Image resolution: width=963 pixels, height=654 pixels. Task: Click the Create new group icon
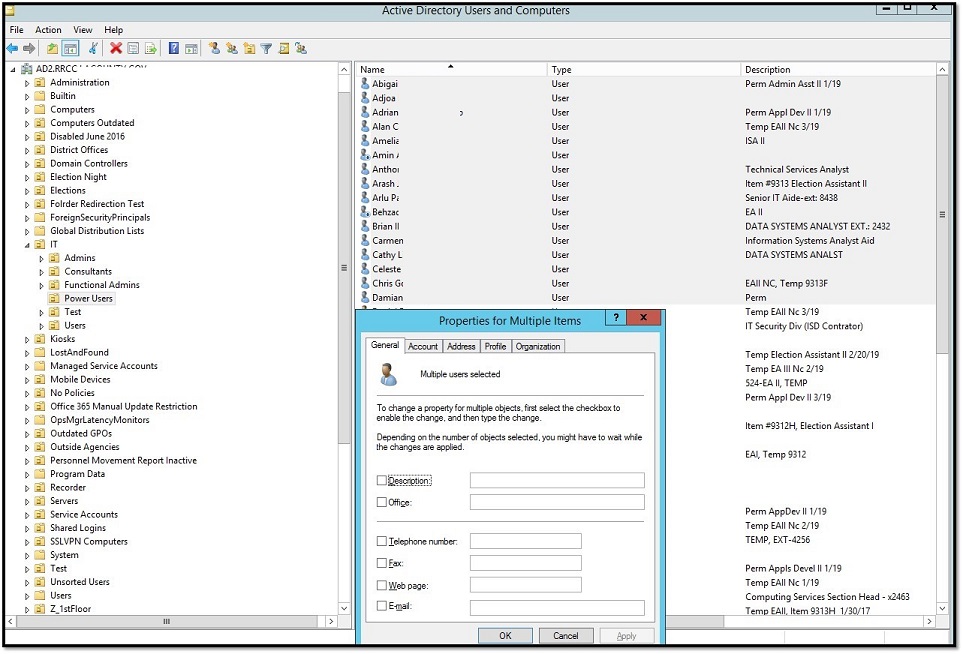[232, 49]
